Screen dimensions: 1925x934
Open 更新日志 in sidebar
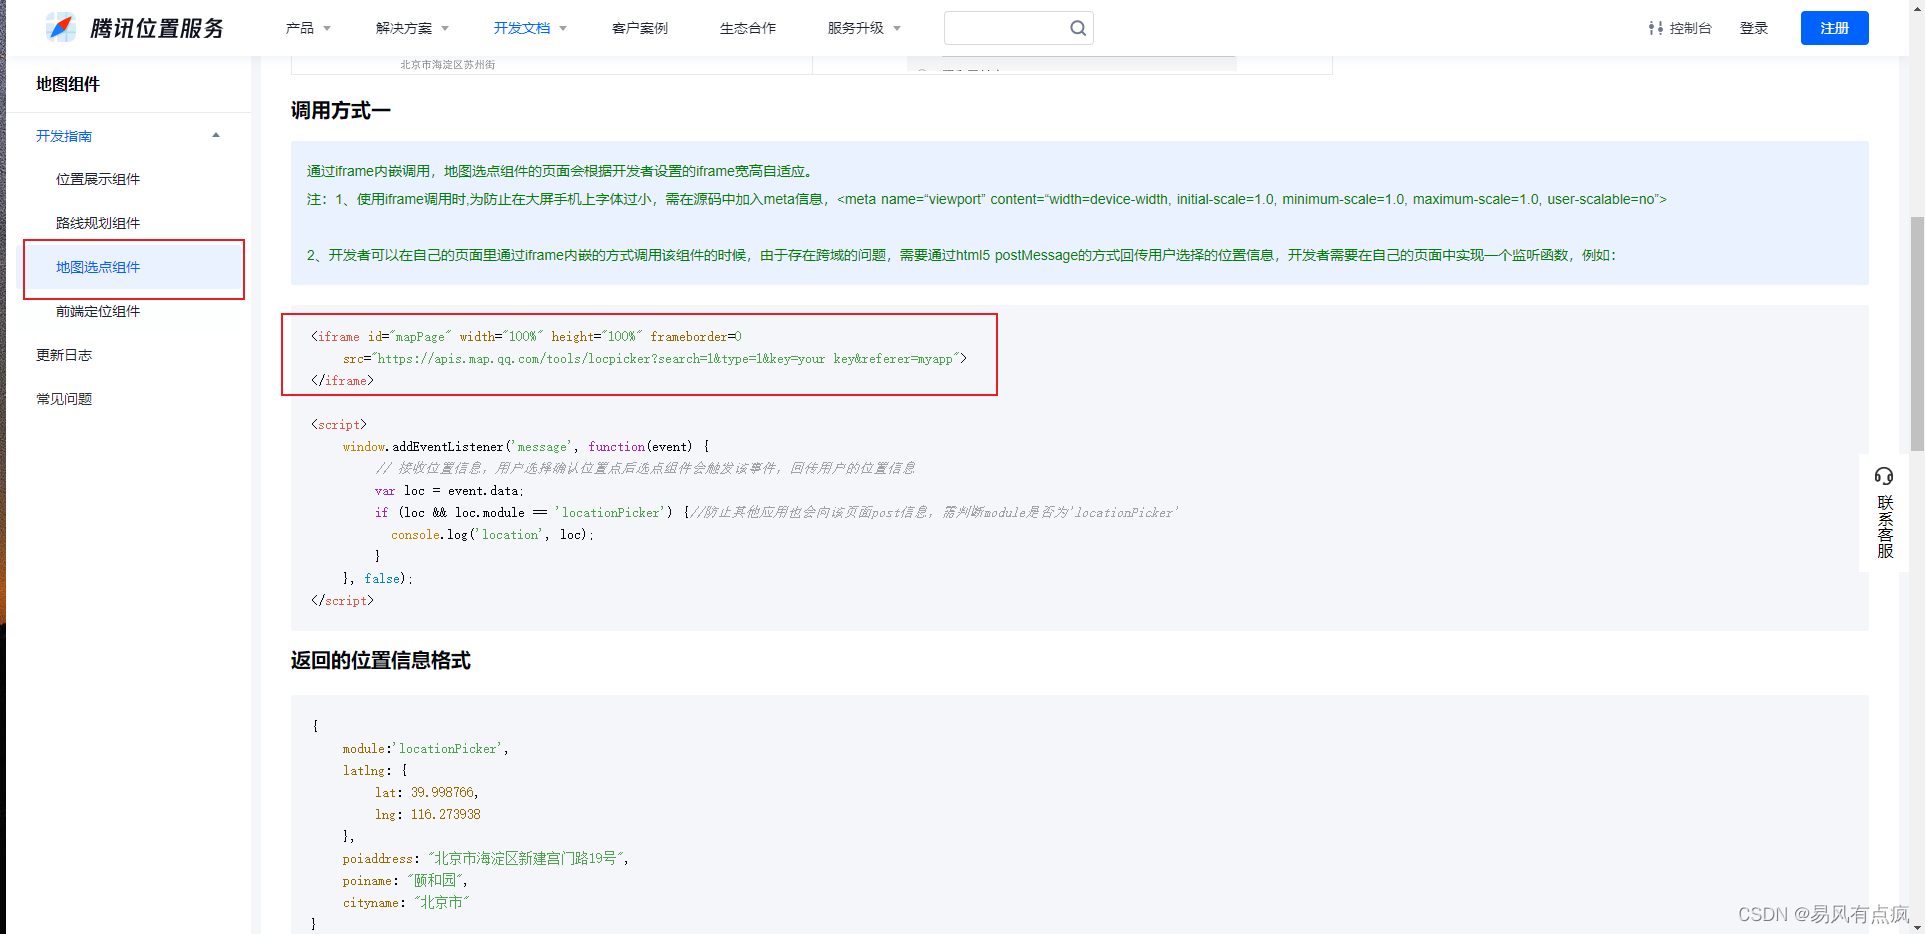pyautogui.click(x=64, y=355)
